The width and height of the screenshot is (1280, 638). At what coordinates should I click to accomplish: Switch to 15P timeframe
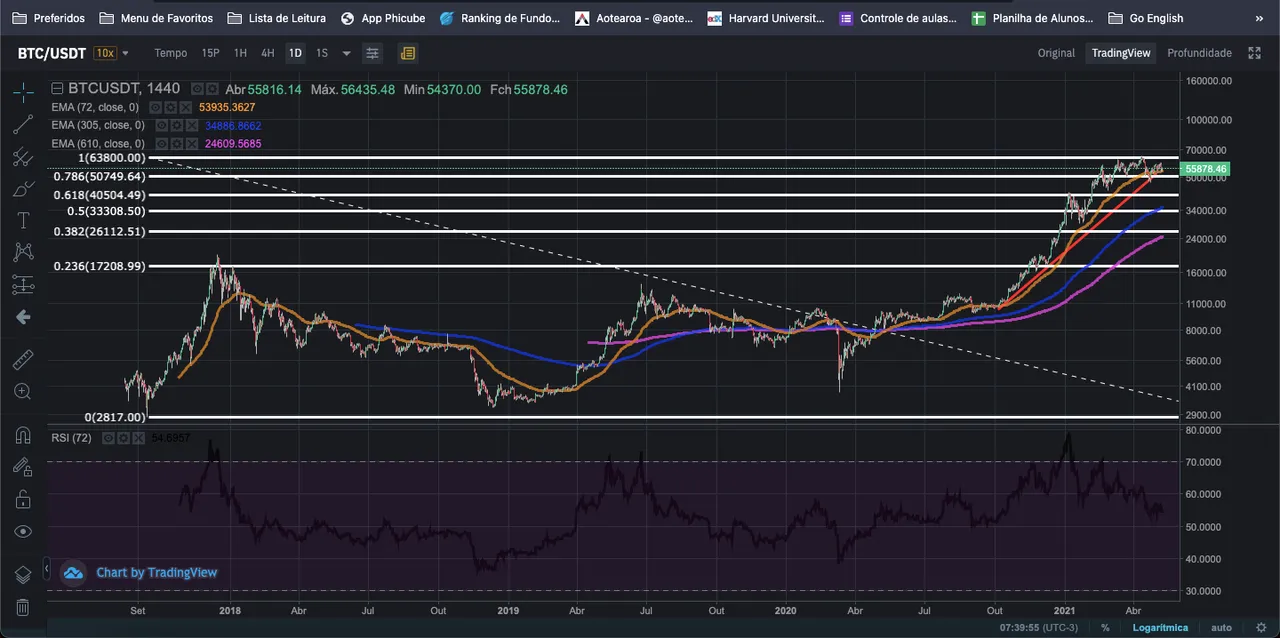(210, 53)
